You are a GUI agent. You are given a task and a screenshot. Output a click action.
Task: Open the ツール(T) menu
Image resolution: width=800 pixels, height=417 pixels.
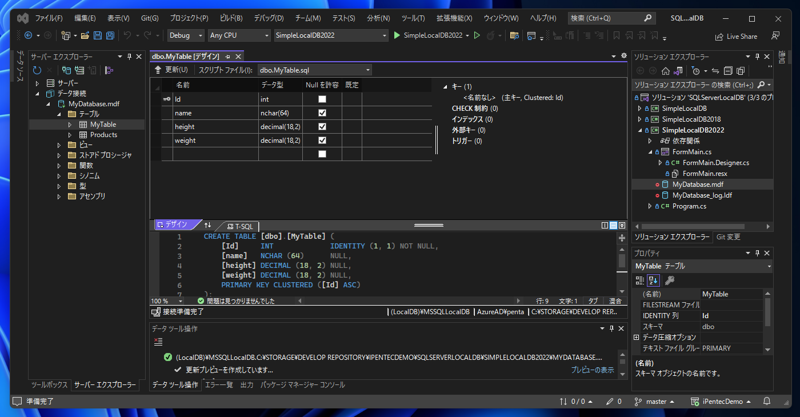tap(413, 18)
